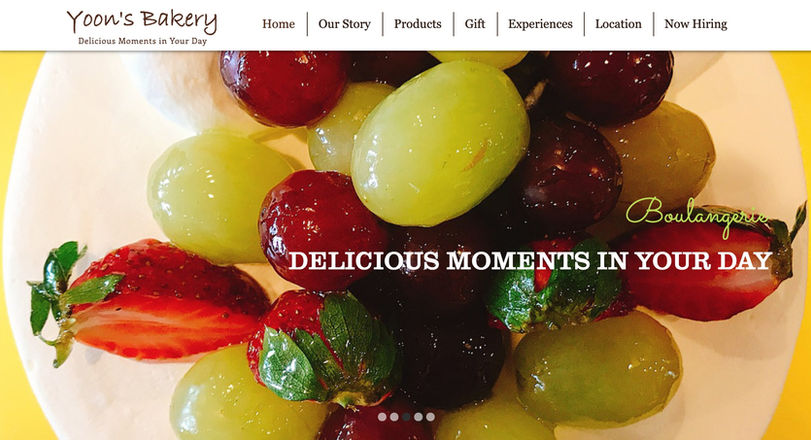Open the Home menu item
Screen dimensions: 811x440
click(278, 24)
